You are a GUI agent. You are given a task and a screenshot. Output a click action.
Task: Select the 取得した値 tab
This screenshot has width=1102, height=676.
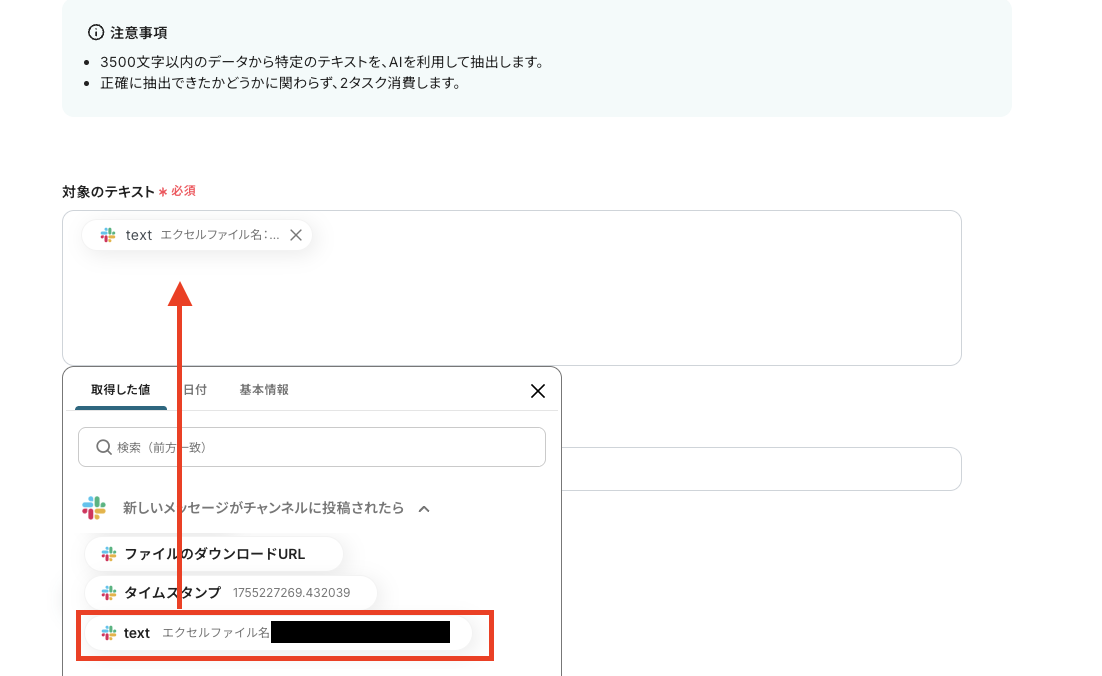coord(120,390)
